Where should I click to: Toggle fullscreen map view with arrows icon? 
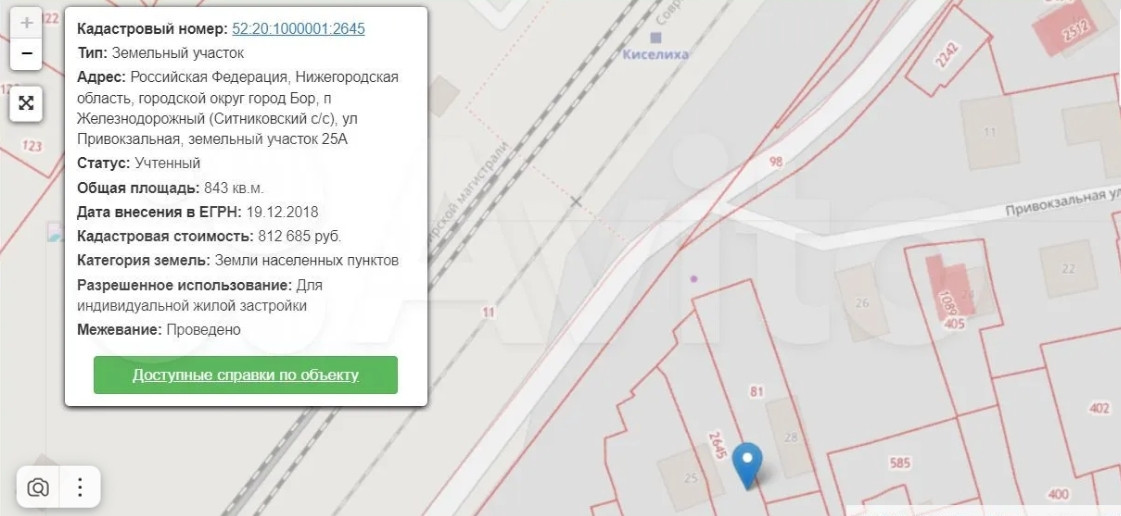27,103
